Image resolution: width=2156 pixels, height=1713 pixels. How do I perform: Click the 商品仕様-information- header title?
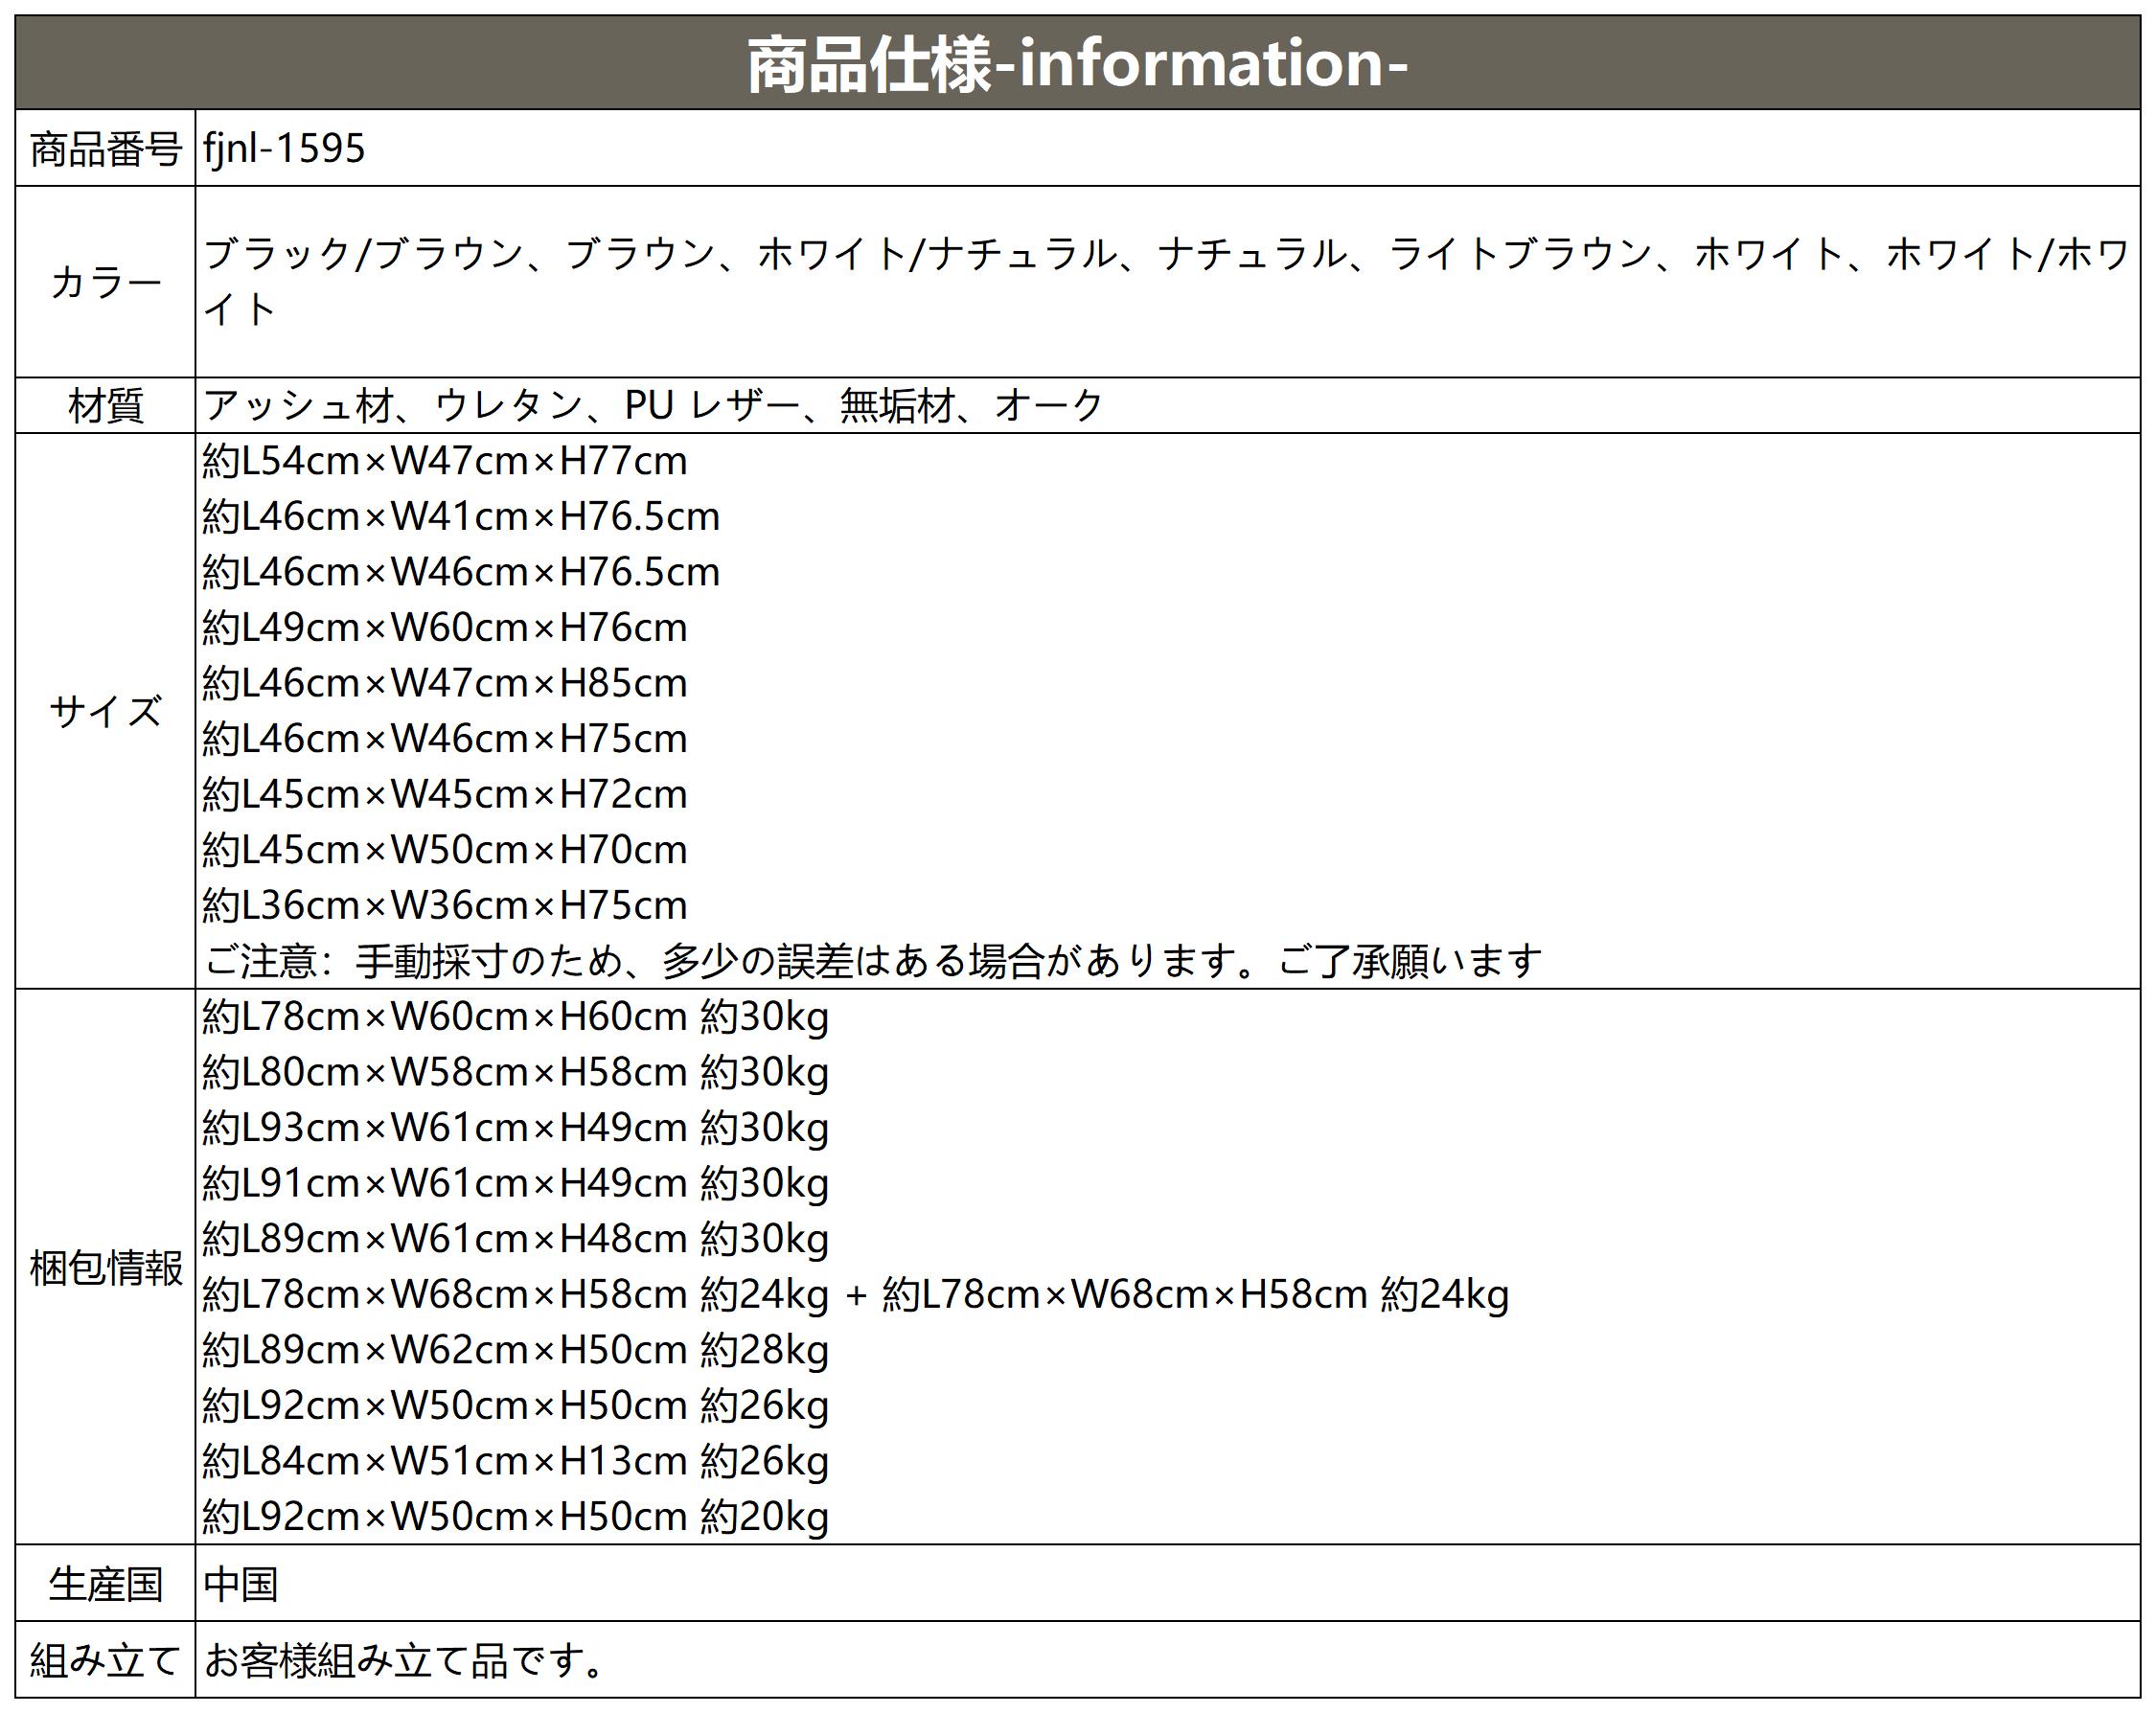pyautogui.click(x=1077, y=64)
